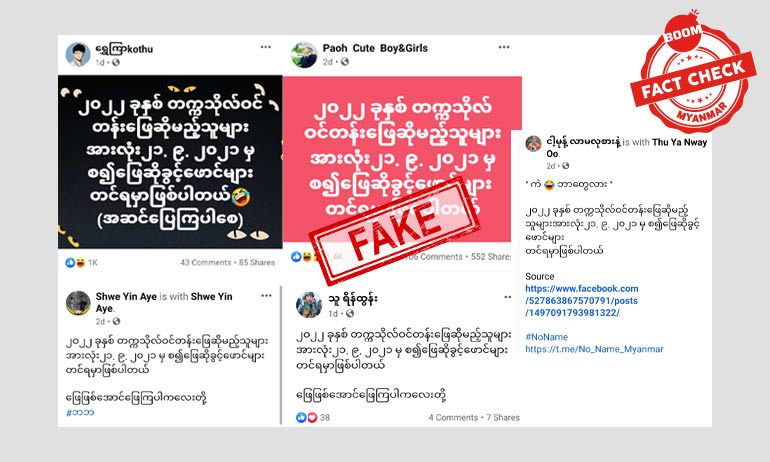View like reactions on 1K post
770x462 pixels.
pos(70,263)
